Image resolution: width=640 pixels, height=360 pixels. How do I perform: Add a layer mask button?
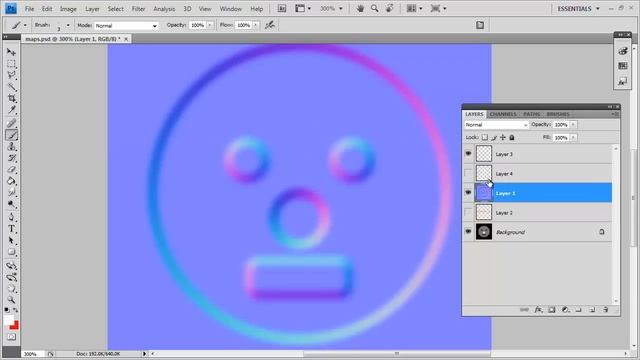click(552, 310)
